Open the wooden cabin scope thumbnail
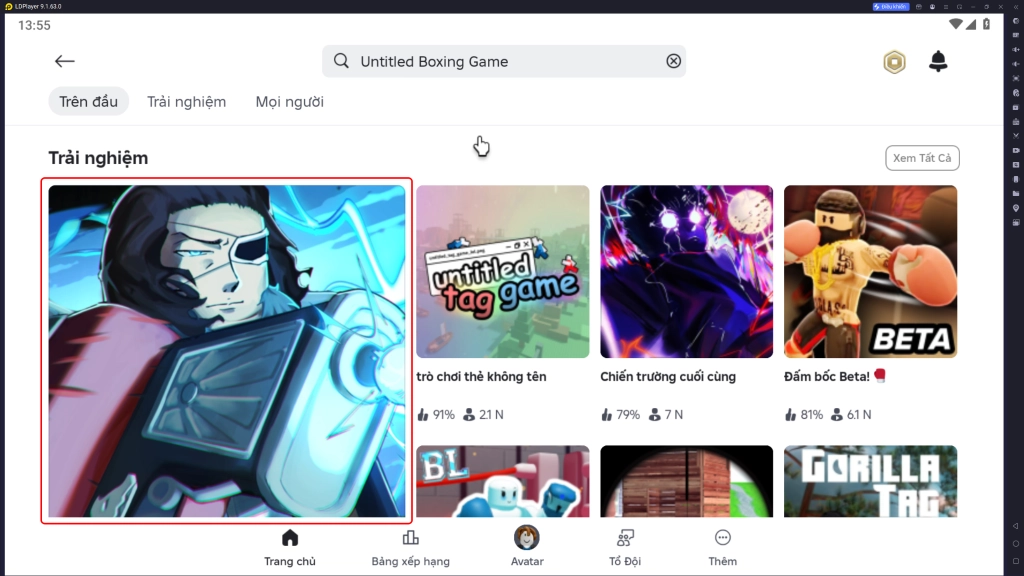Viewport: 1024px width, 576px height. pos(686,481)
